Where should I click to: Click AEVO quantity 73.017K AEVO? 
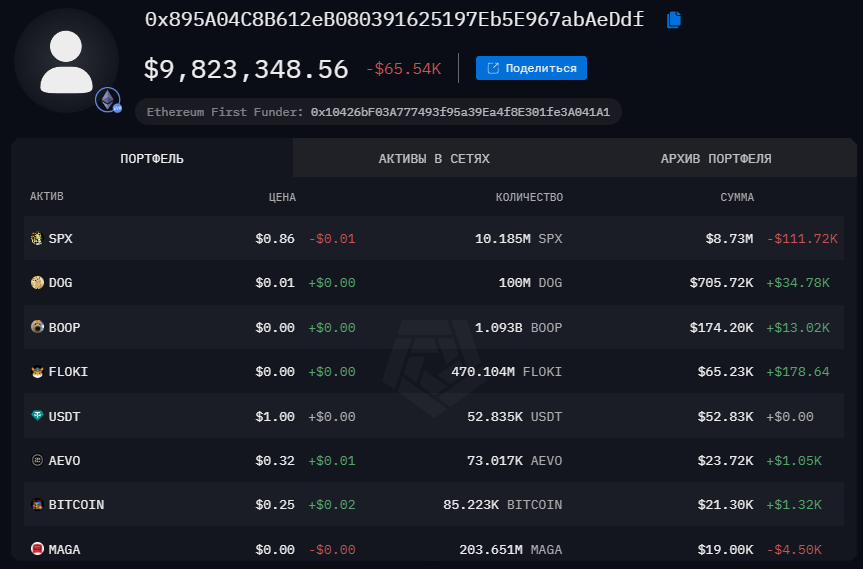pos(515,461)
